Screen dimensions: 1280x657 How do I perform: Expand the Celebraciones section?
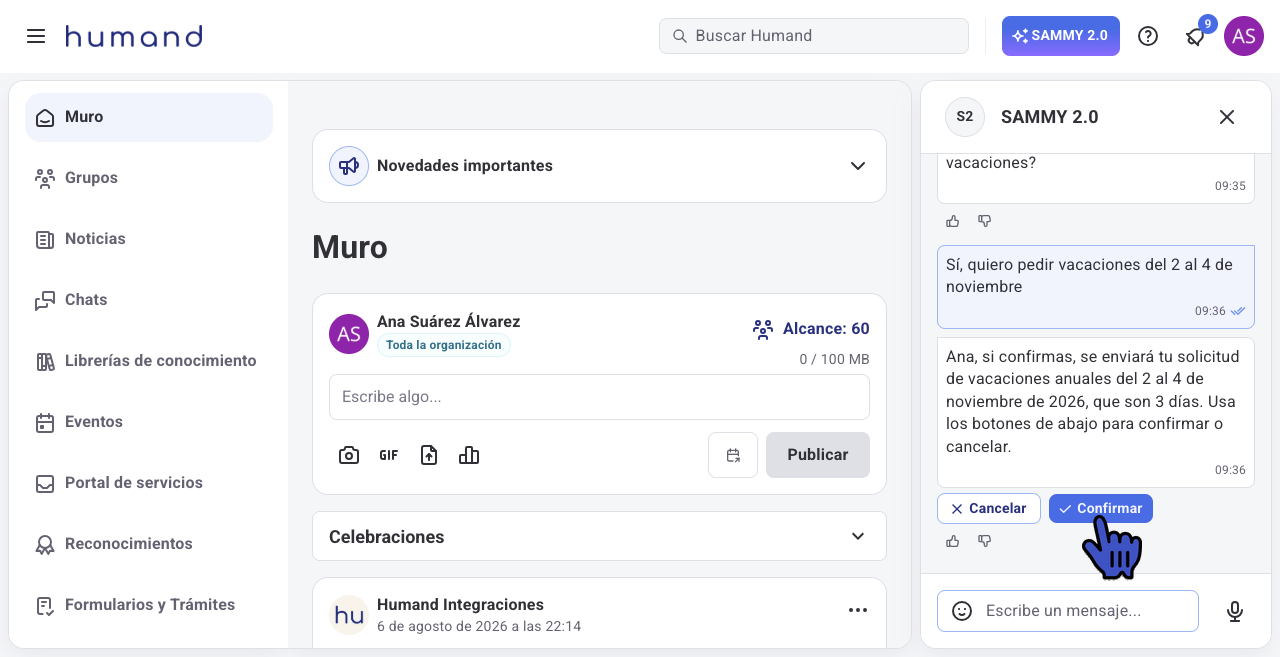pyautogui.click(x=858, y=537)
